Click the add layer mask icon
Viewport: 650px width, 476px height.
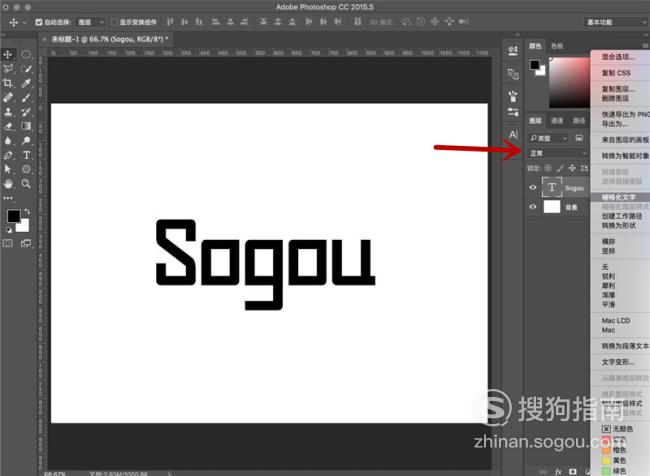coord(572,472)
